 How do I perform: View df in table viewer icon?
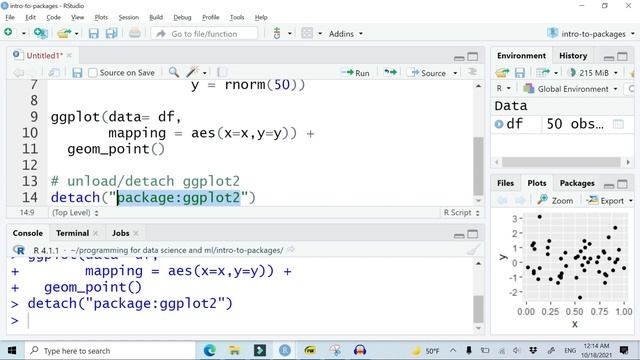point(618,124)
